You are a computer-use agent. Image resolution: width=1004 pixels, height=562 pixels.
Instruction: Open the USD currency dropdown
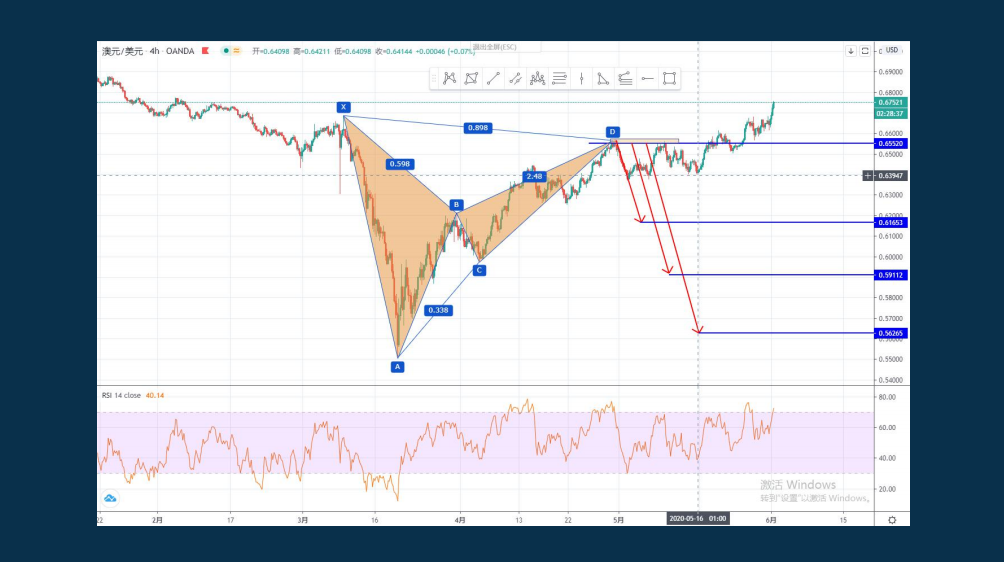click(x=891, y=50)
